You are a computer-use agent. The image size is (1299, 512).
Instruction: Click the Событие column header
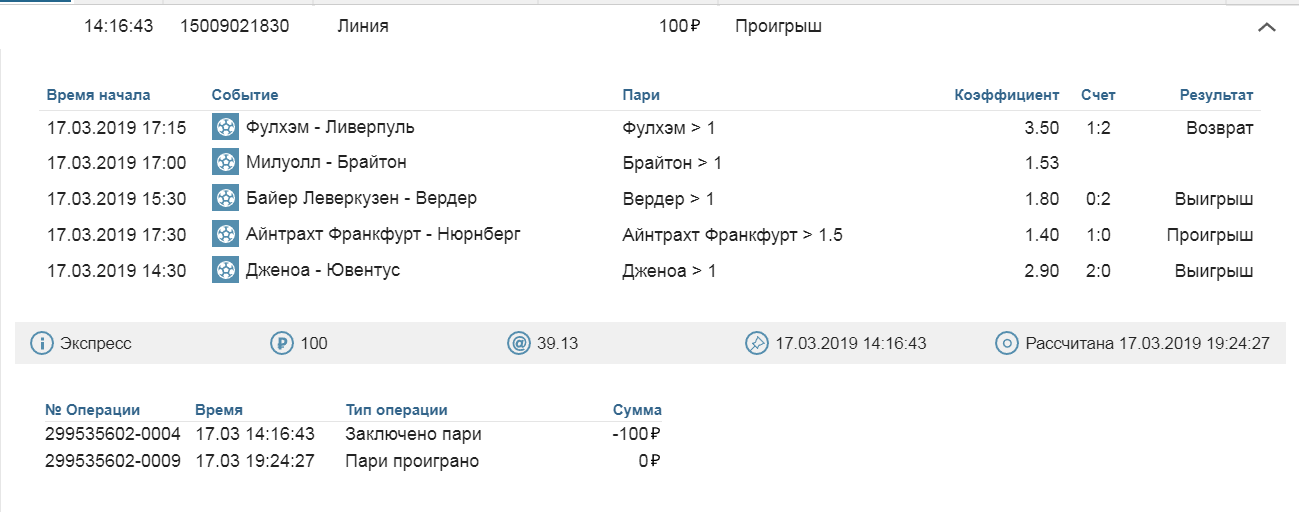tap(245, 95)
